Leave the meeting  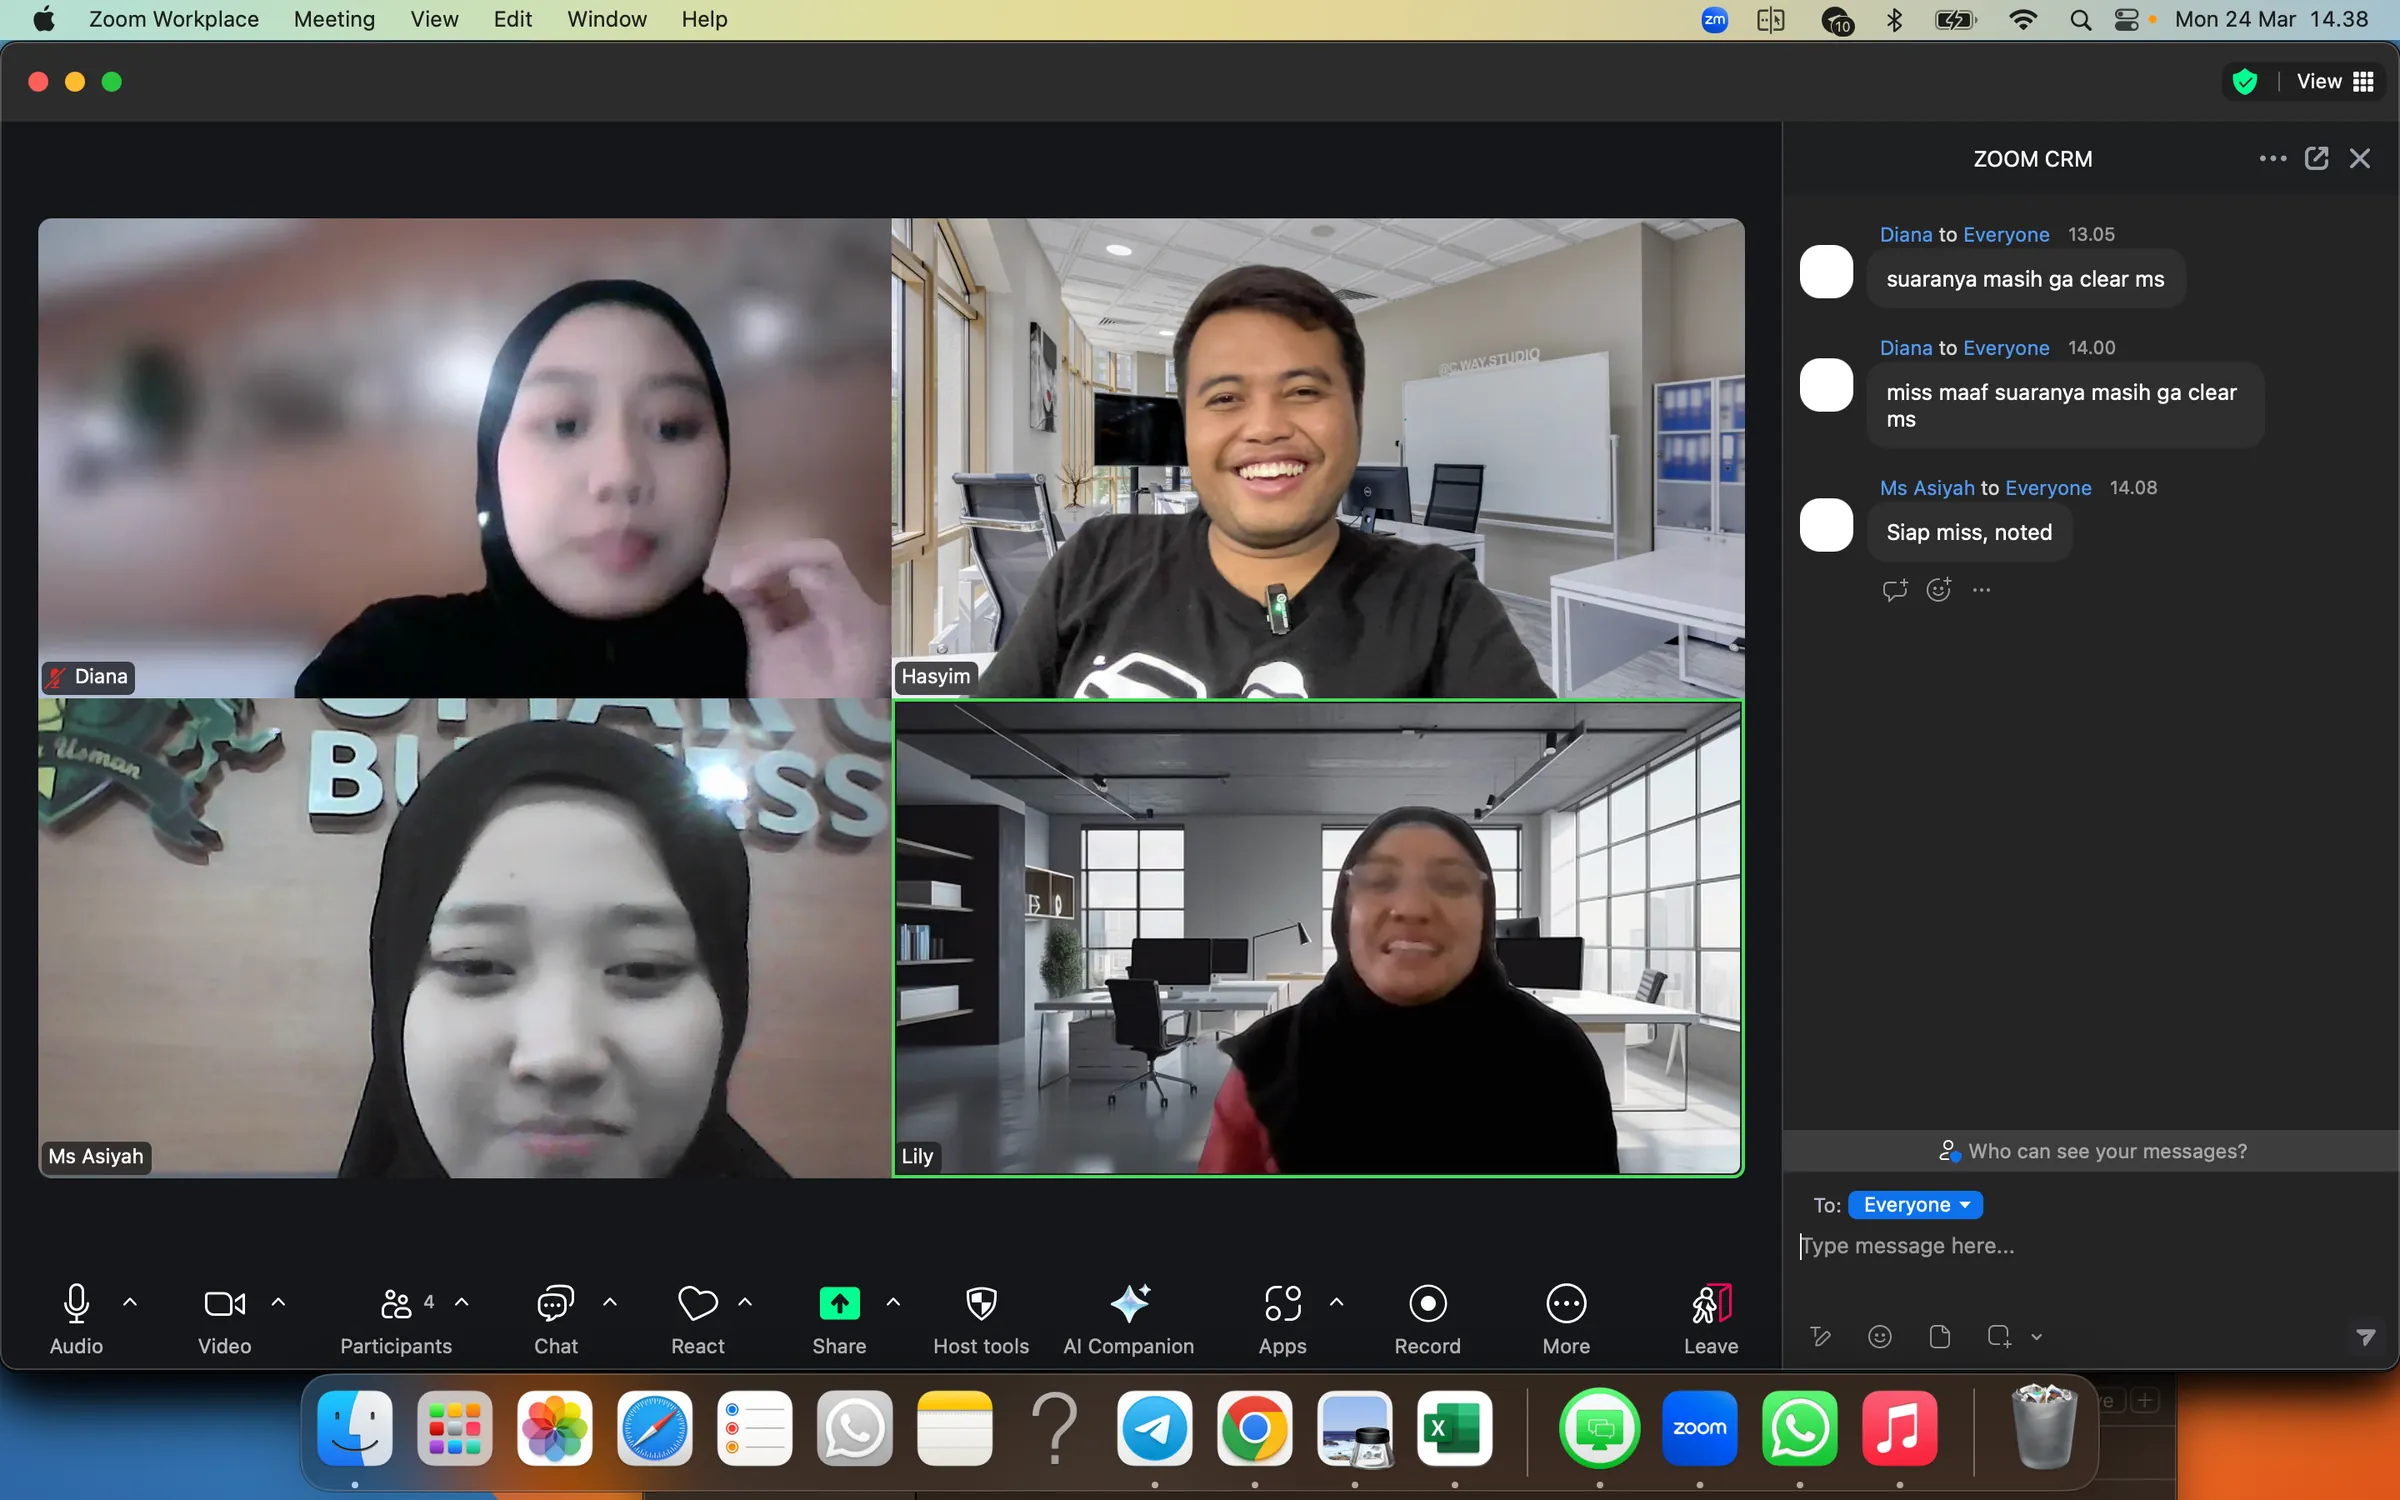(1709, 1318)
